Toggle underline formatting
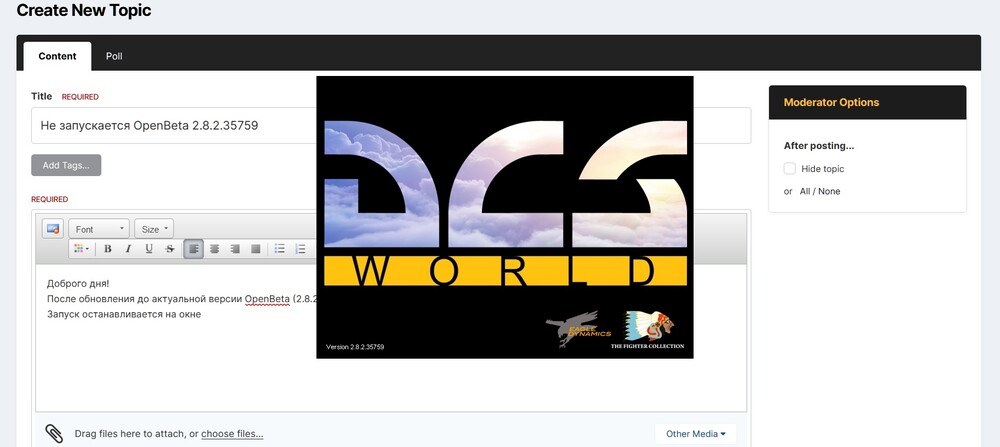This screenshot has height=447, width=1000. point(149,249)
